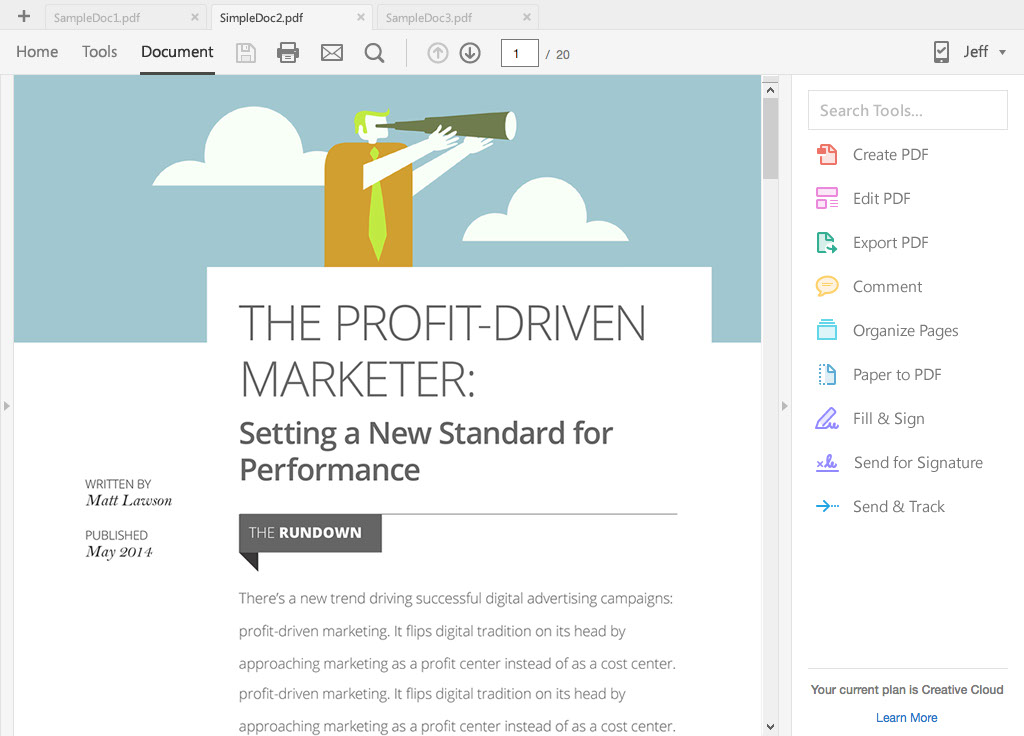The width and height of the screenshot is (1024, 736).
Task: Click the Search Tools input field
Action: point(907,110)
